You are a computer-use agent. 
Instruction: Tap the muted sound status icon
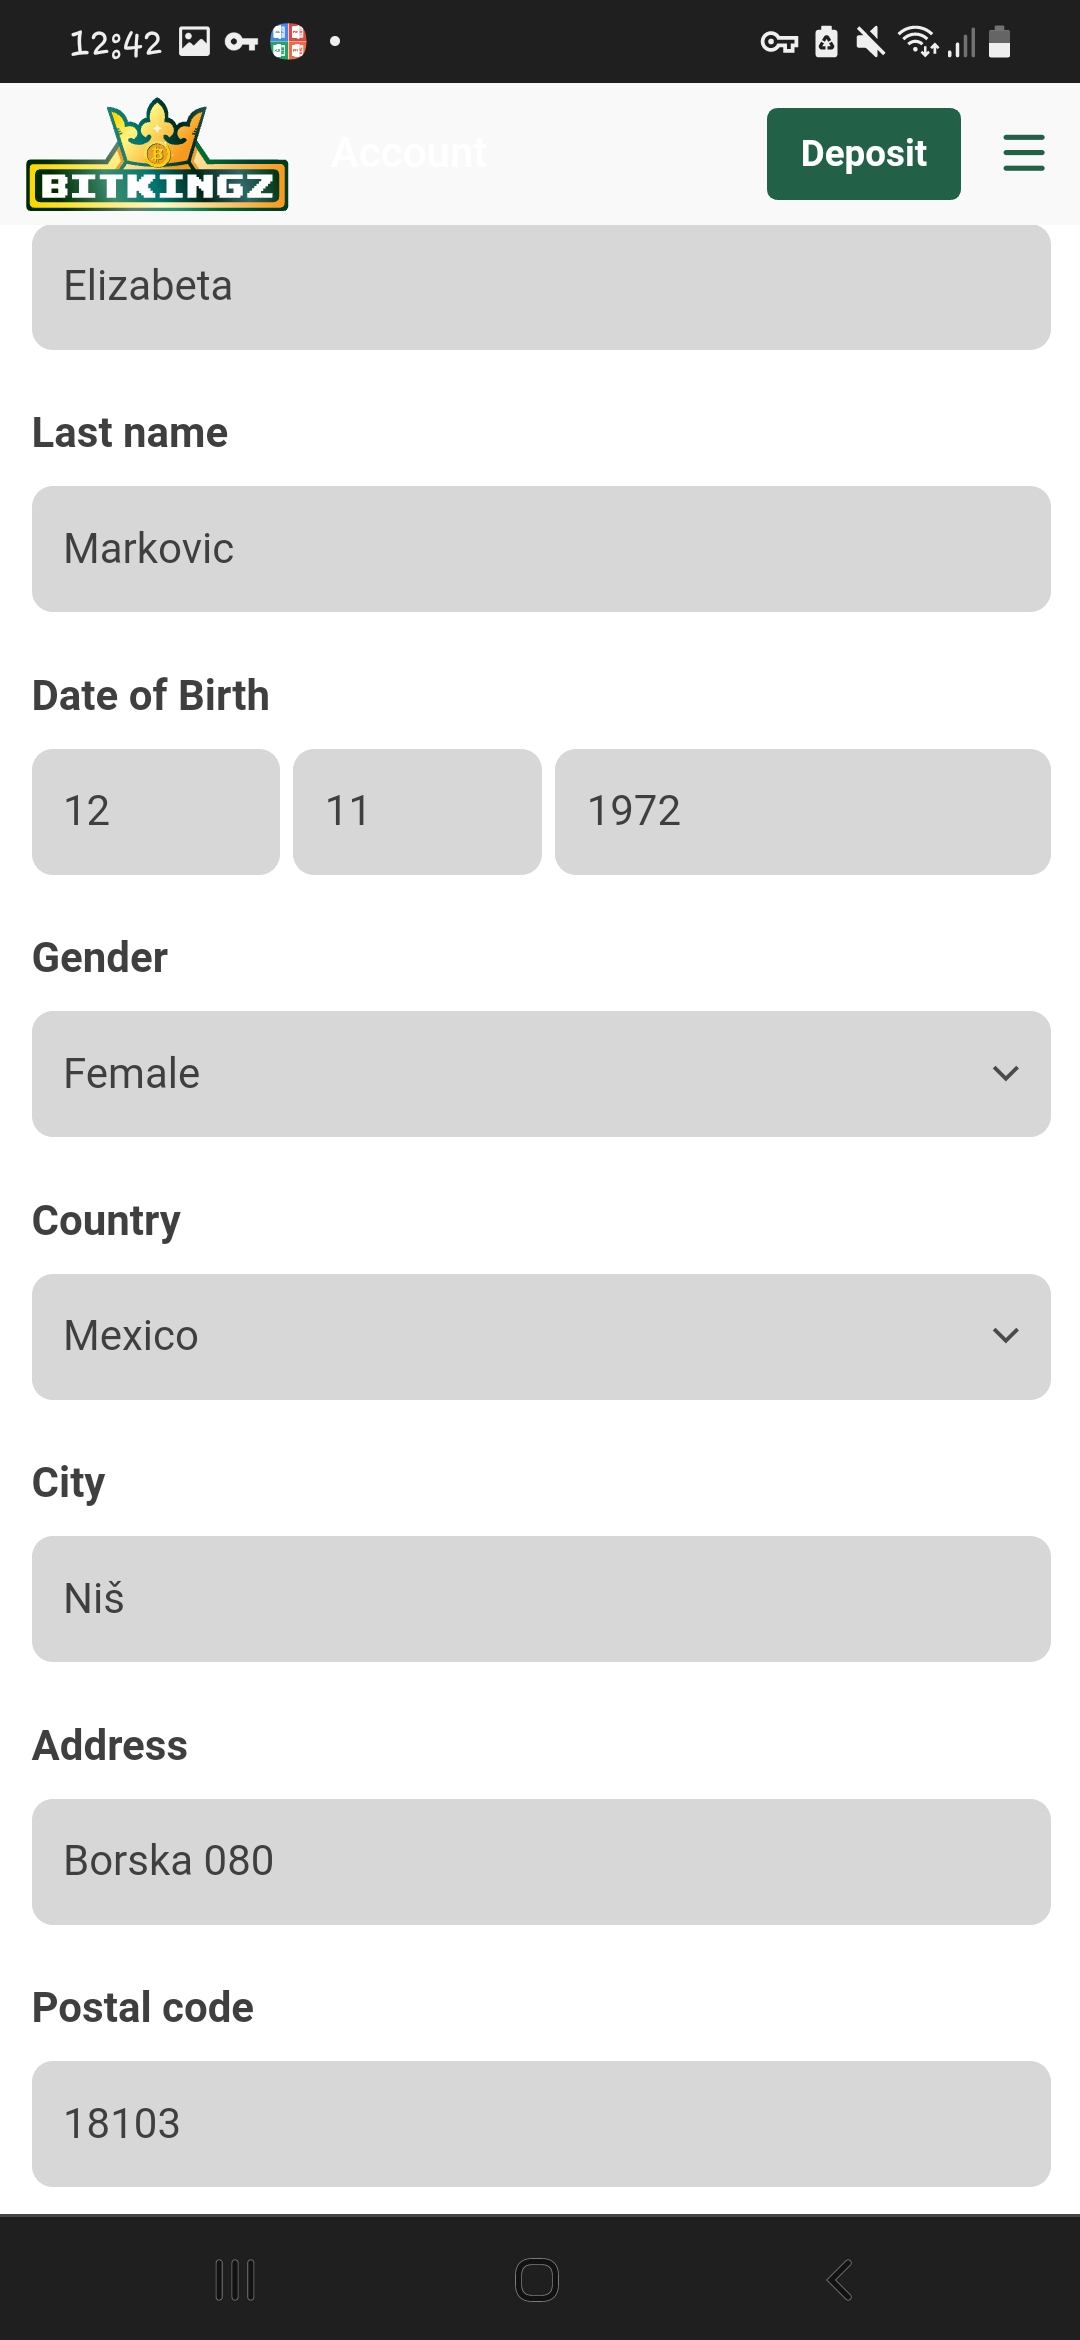point(871,42)
